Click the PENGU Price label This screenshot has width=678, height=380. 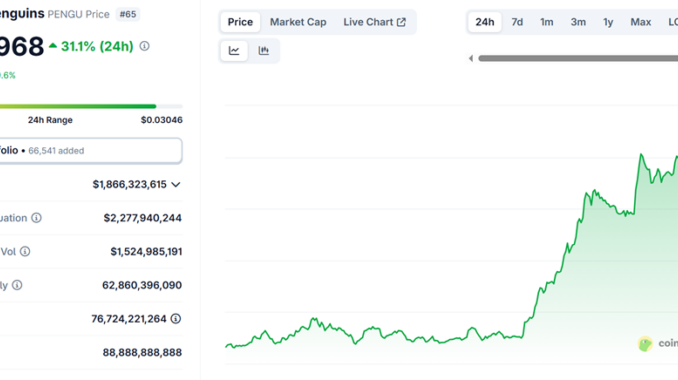(x=78, y=14)
